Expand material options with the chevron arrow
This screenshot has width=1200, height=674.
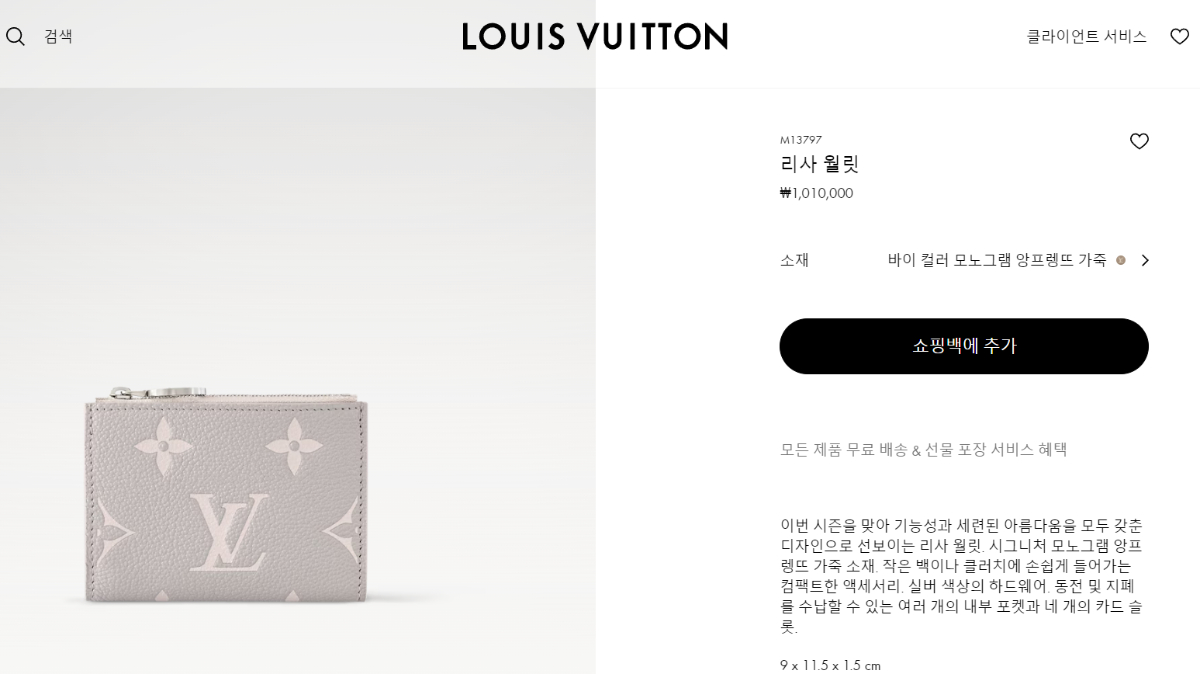tap(1145, 260)
